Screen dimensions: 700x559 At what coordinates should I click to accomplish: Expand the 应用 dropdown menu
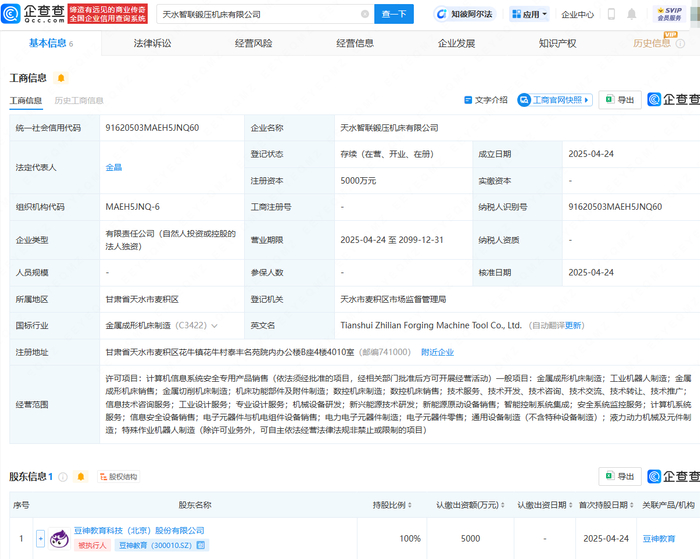coord(529,14)
